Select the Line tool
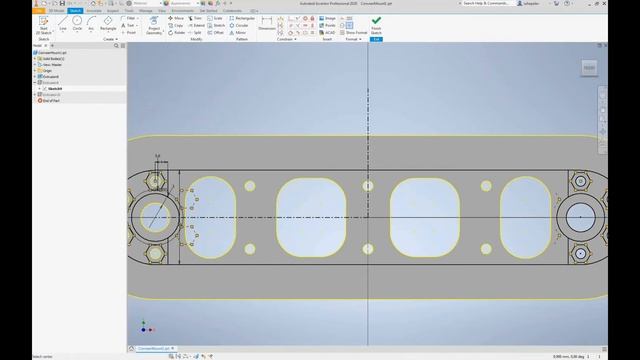640x360 pixels. point(62,24)
